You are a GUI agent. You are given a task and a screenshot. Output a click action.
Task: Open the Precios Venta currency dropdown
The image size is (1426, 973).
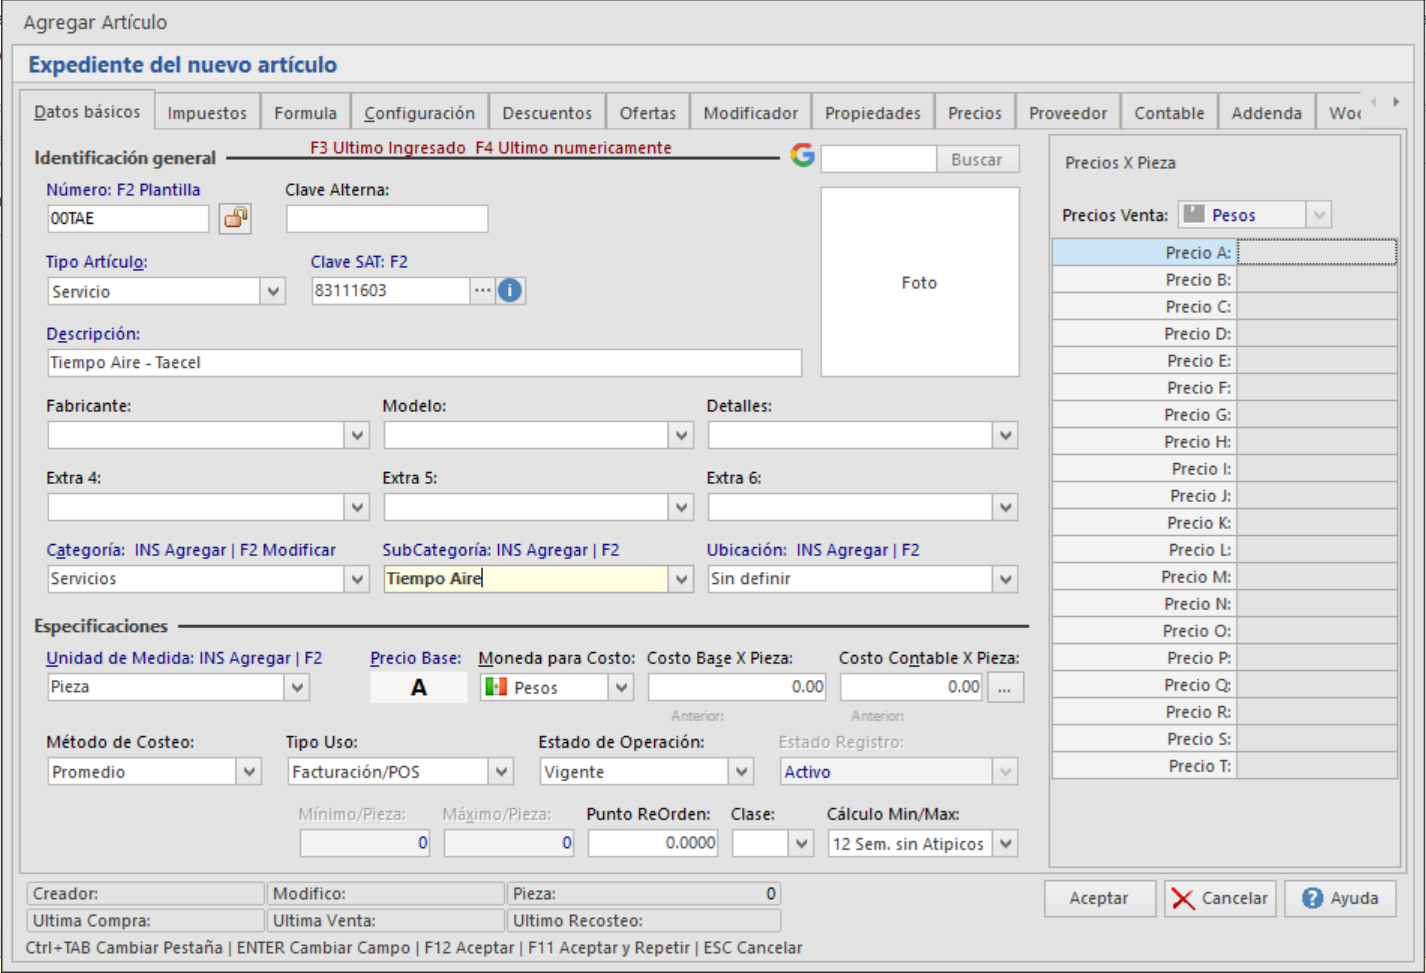(1318, 215)
